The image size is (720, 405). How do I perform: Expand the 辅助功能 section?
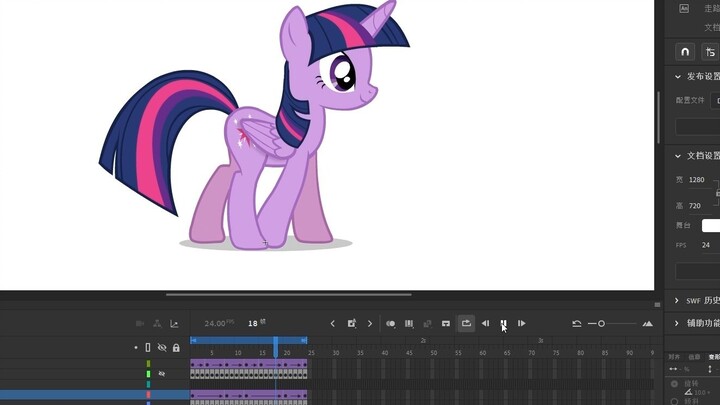tap(677, 323)
